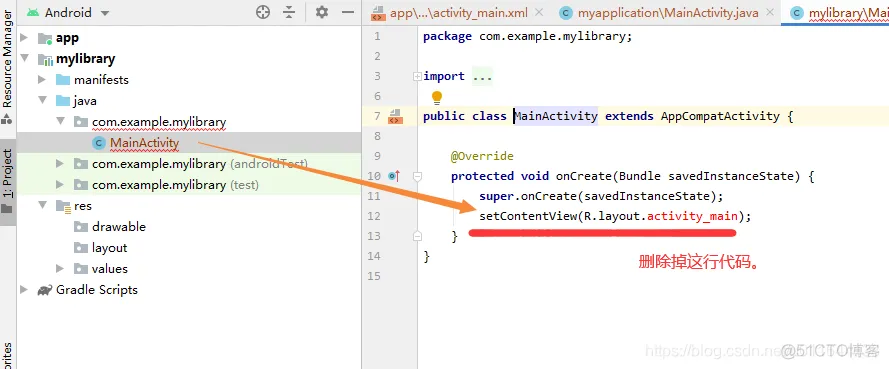
Task: Open Project panel settings gear
Action: [x=322, y=12]
